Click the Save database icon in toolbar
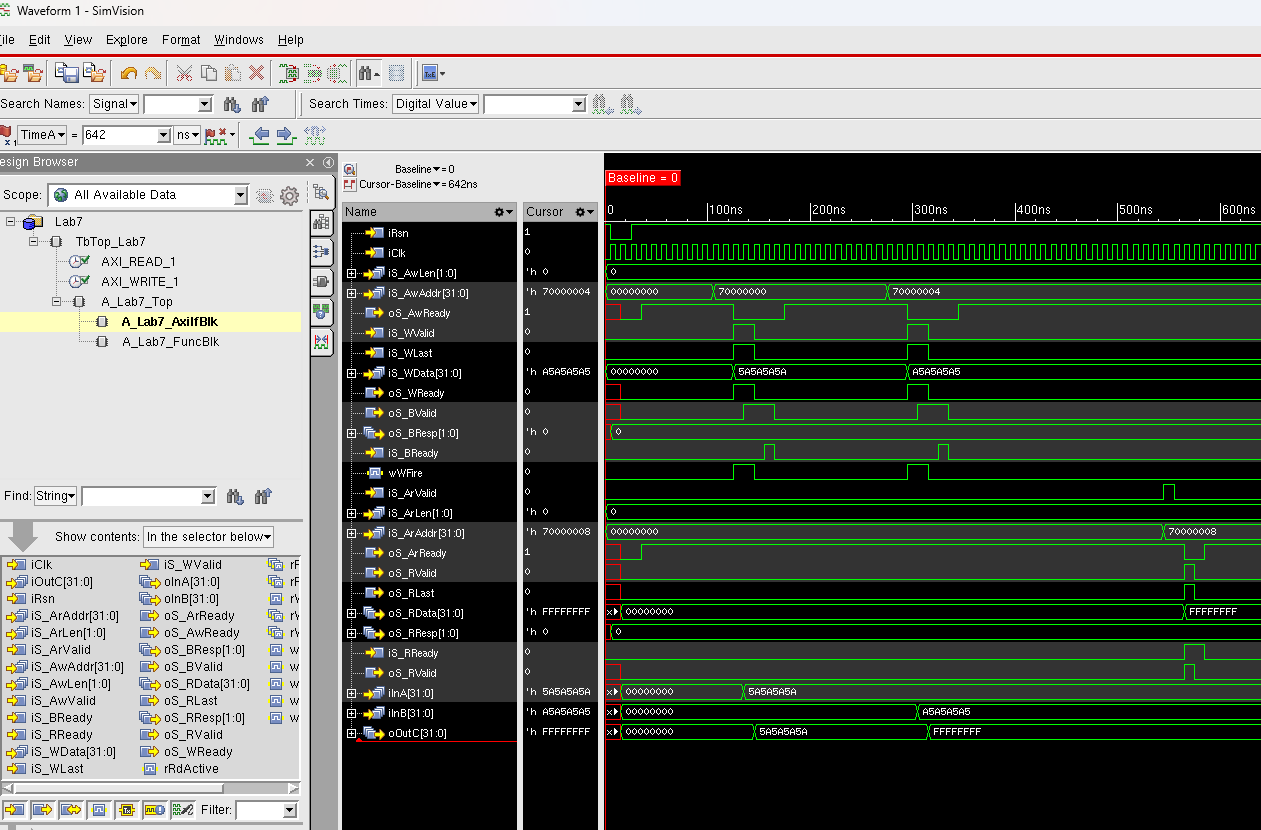Screen dimensions: 1261x830 coord(67,72)
